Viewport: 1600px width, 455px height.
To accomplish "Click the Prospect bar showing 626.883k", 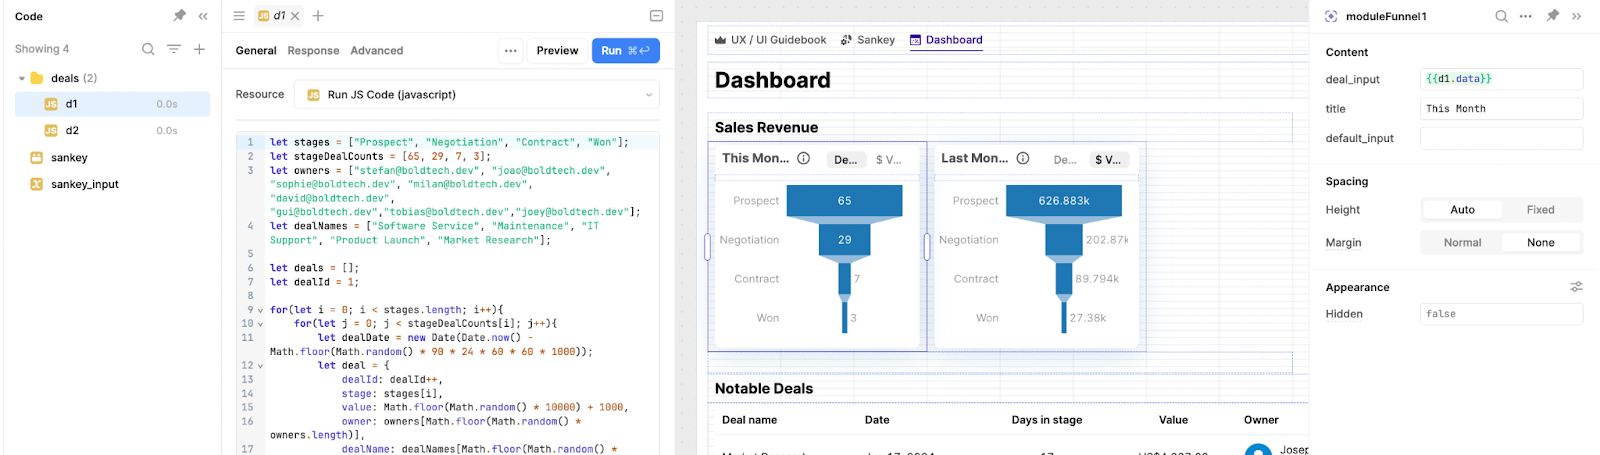I will [1064, 201].
